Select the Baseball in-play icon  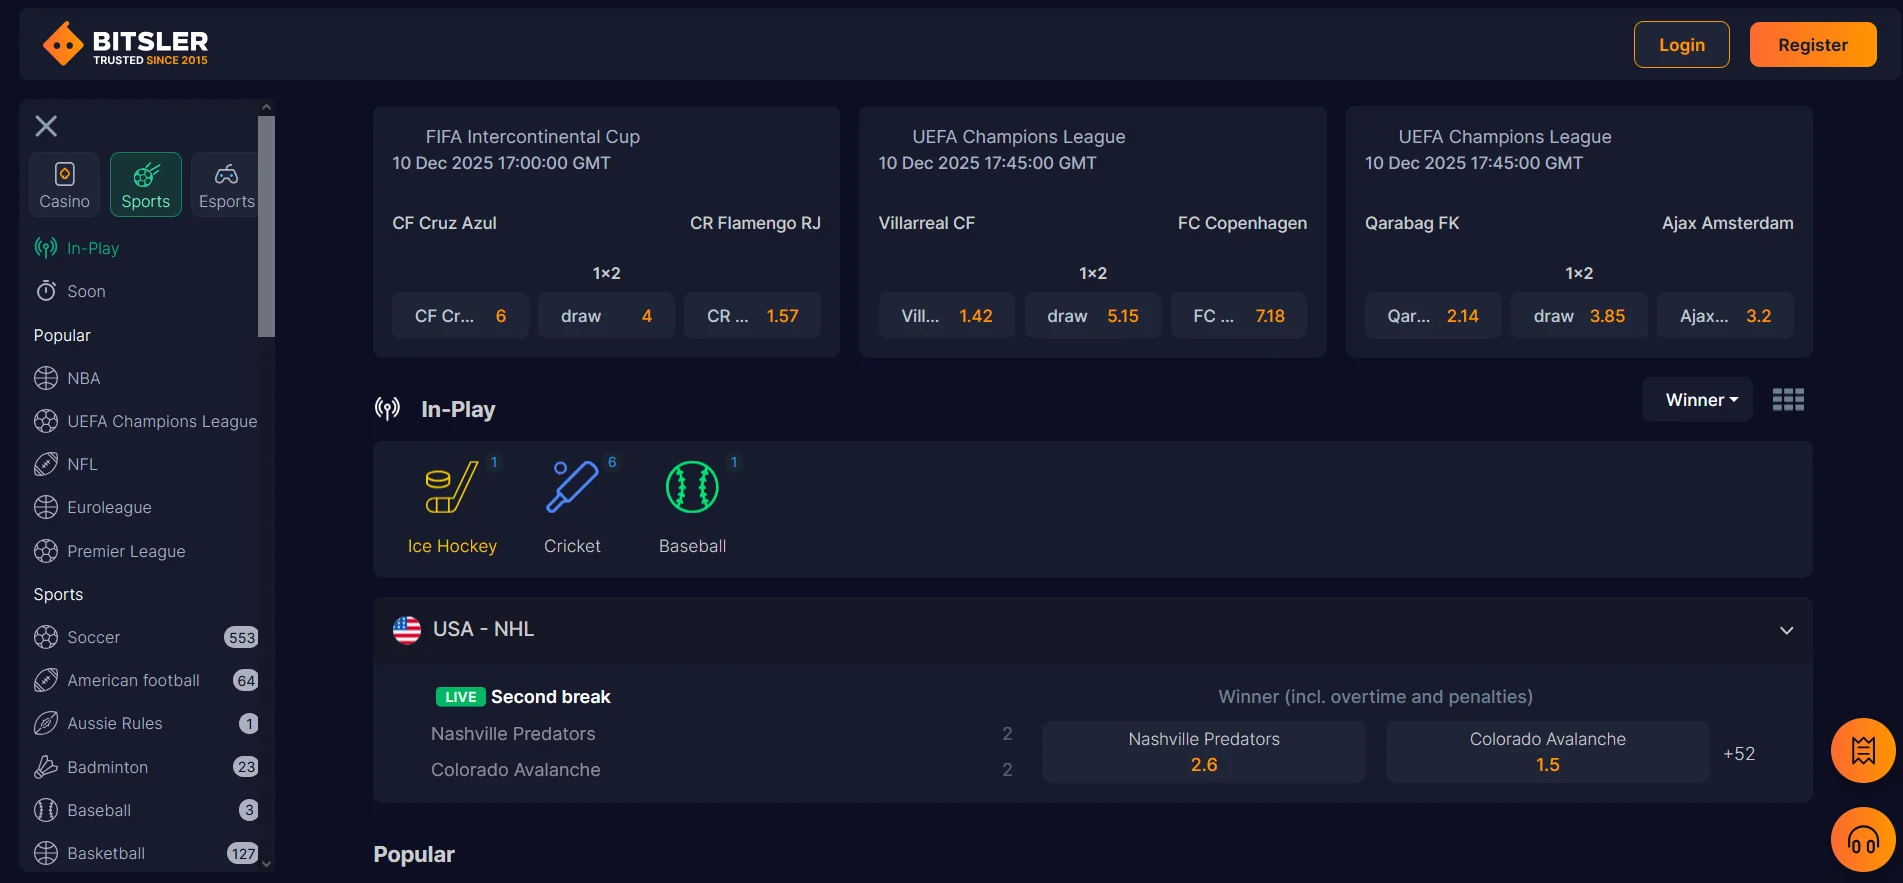coord(692,489)
